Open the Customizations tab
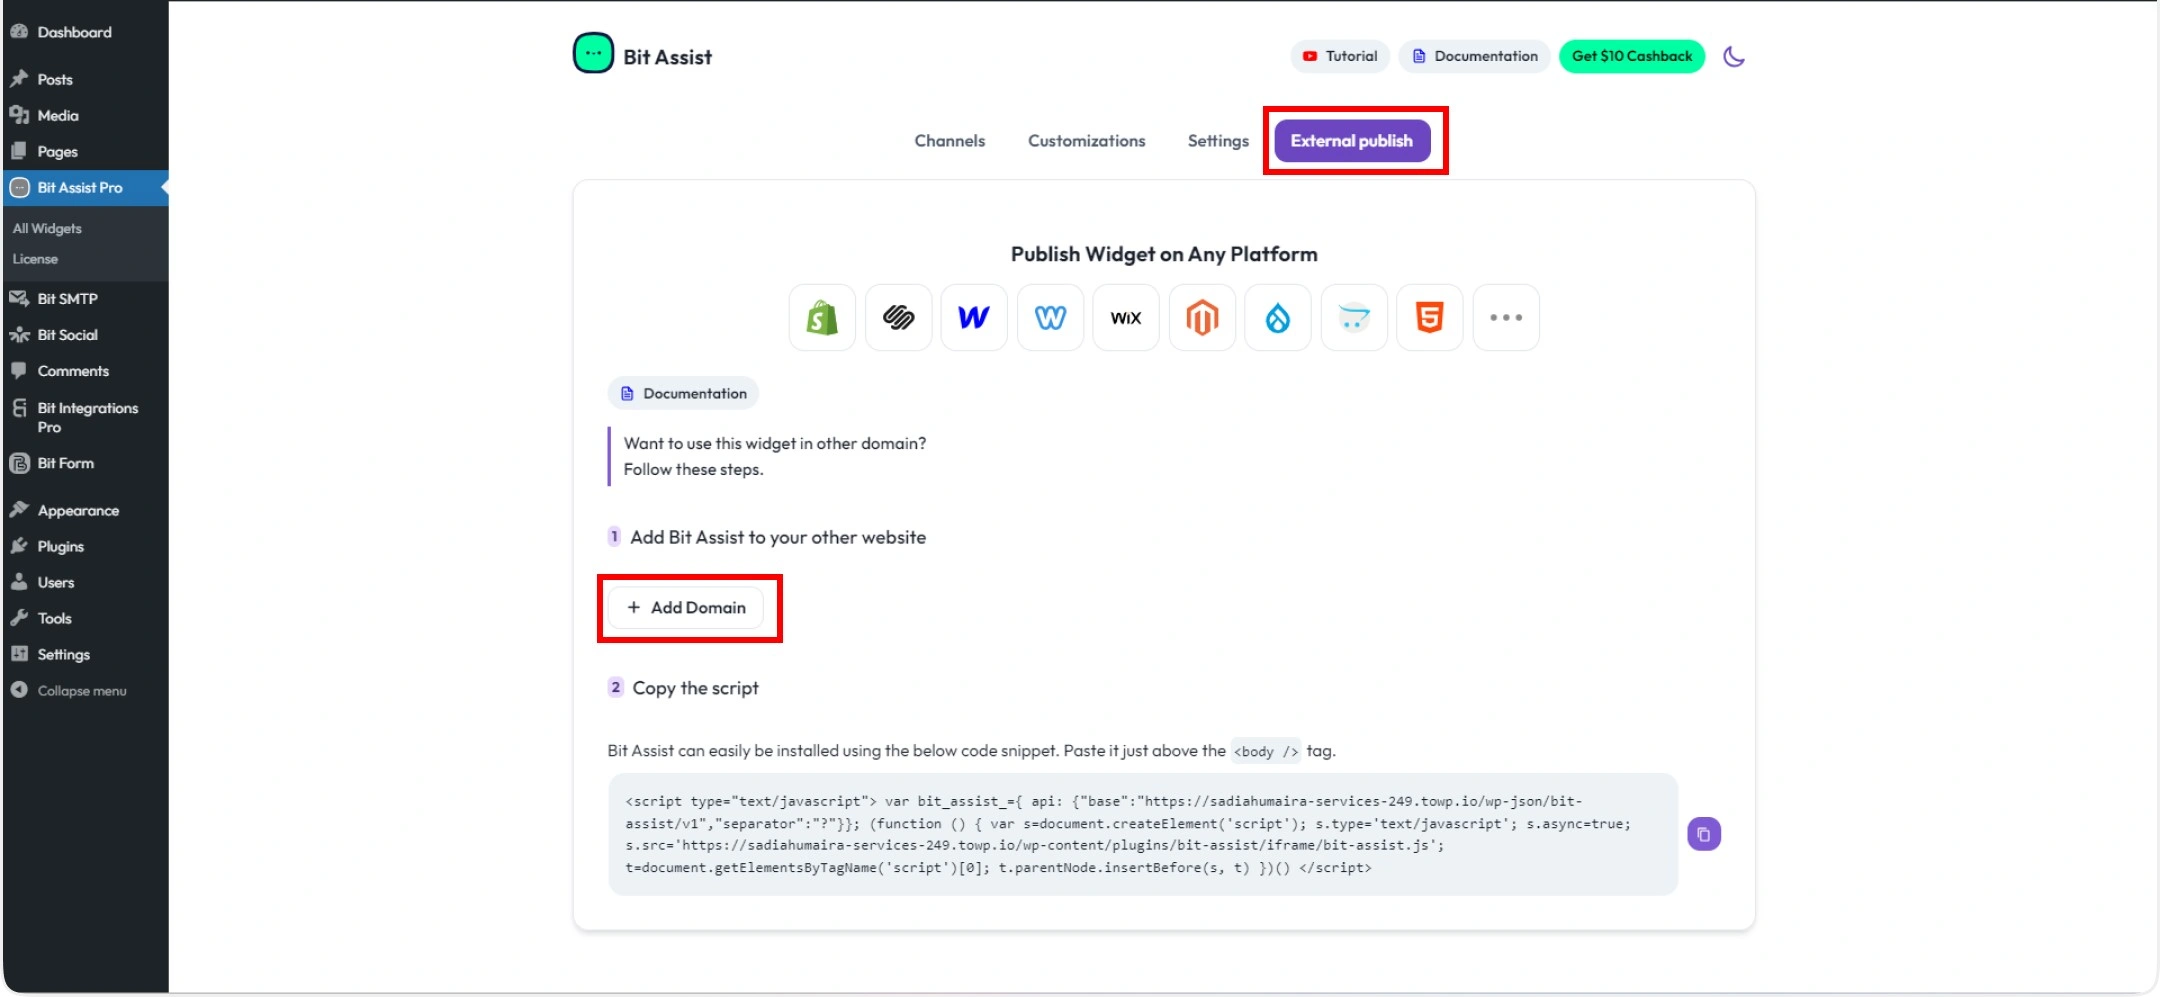This screenshot has height=997, width=2160. [1086, 141]
